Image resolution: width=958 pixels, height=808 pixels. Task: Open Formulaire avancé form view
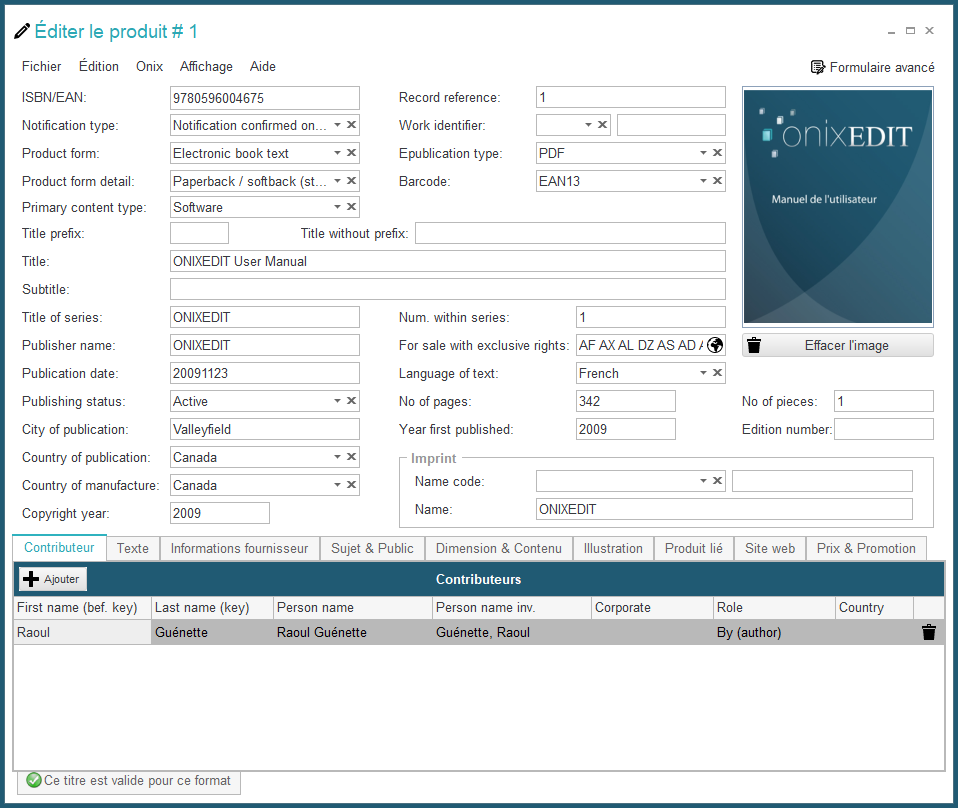pyautogui.click(x=872, y=67)
